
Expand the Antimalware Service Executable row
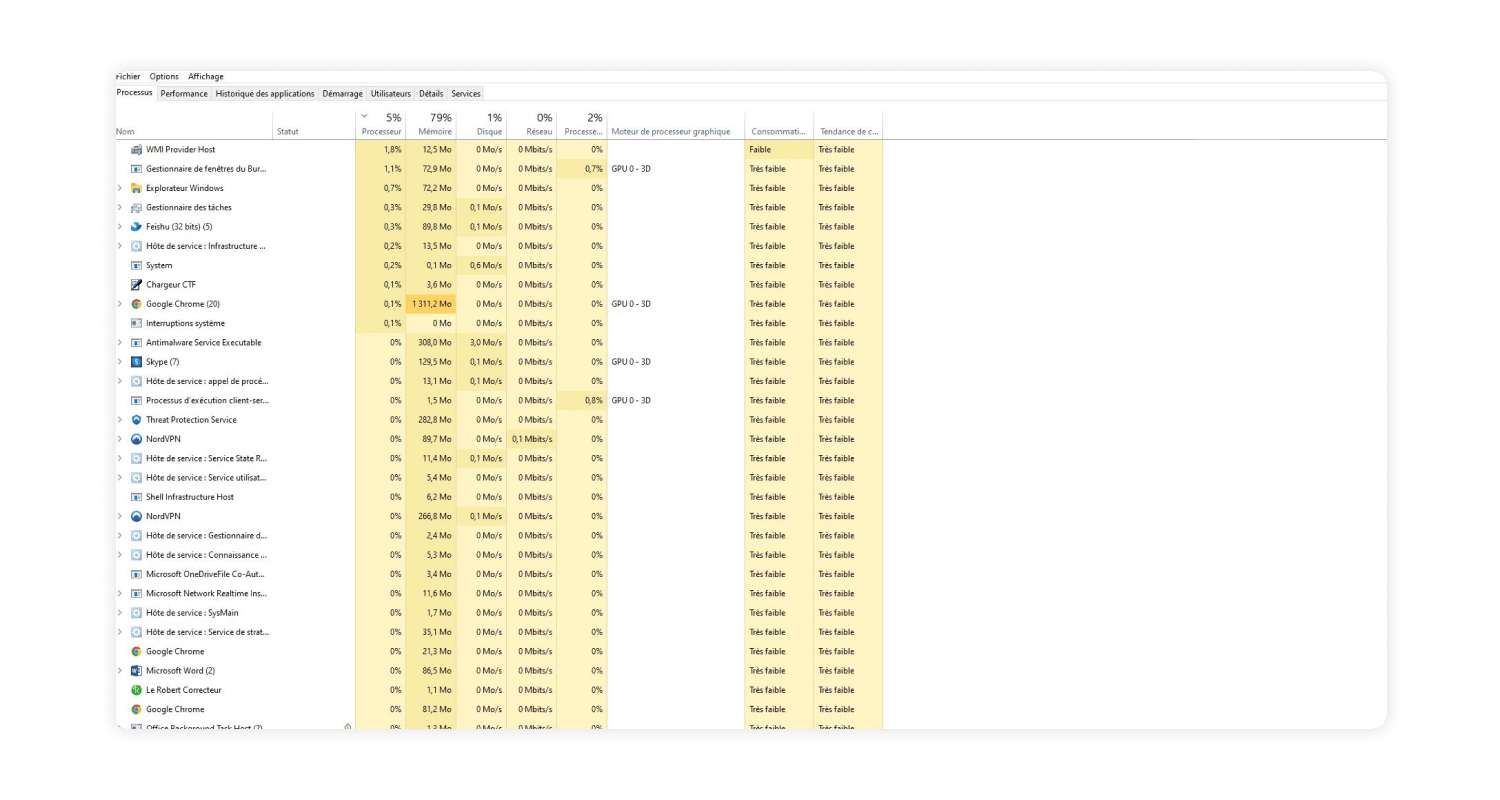[120, 343]
